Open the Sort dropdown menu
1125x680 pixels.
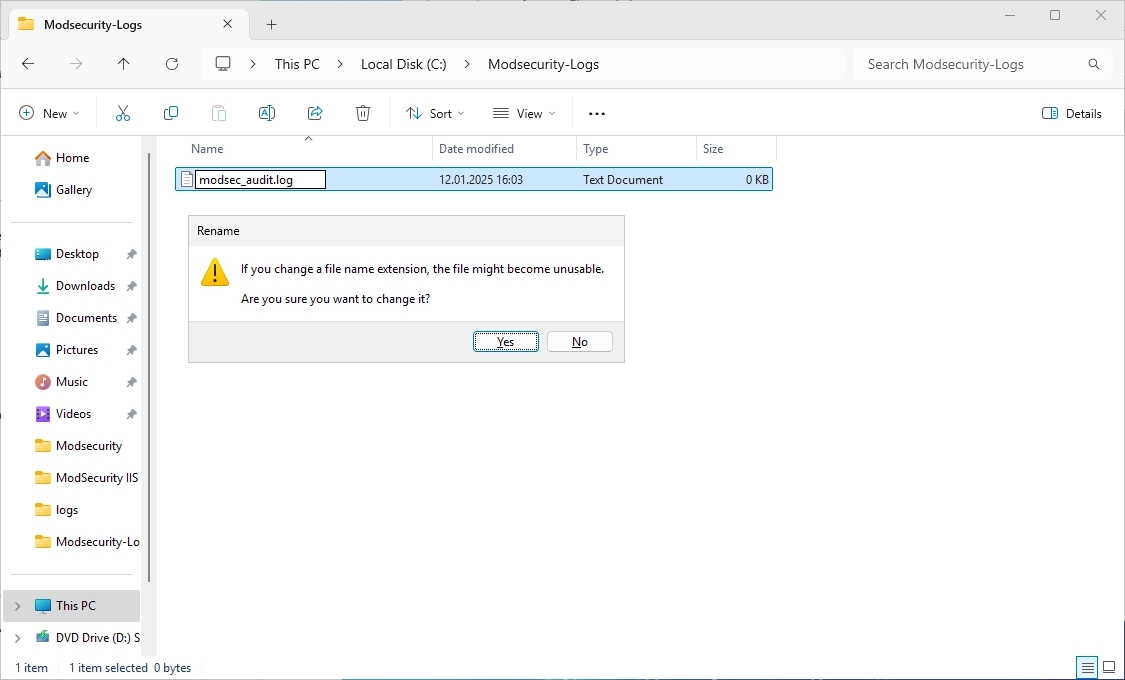[x=435, y=114]
